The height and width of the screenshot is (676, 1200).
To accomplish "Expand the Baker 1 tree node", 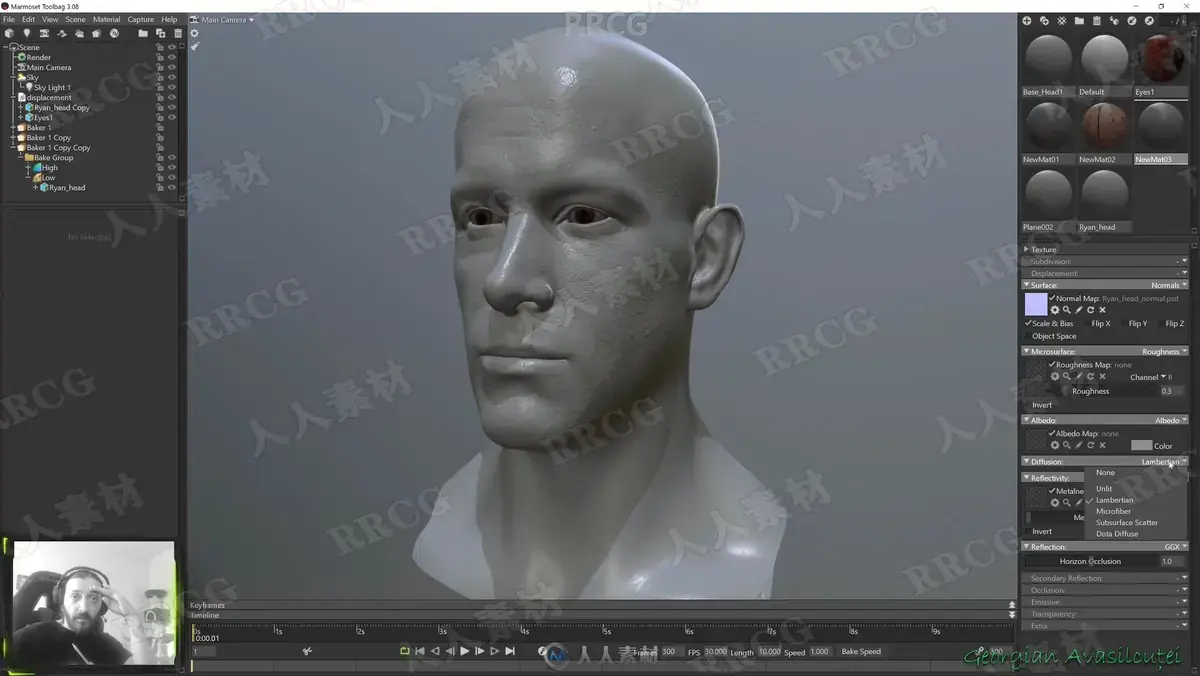I will [x=13, y=127].
